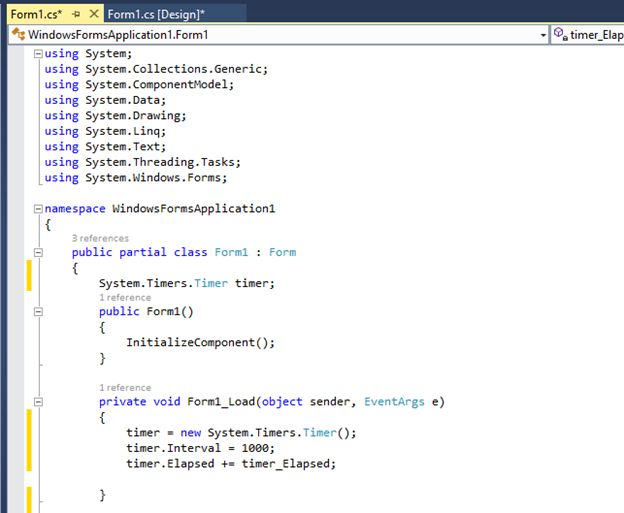Open the timer_Elapsed member dropdown
The image size is (624, 513).
(587, 35)
